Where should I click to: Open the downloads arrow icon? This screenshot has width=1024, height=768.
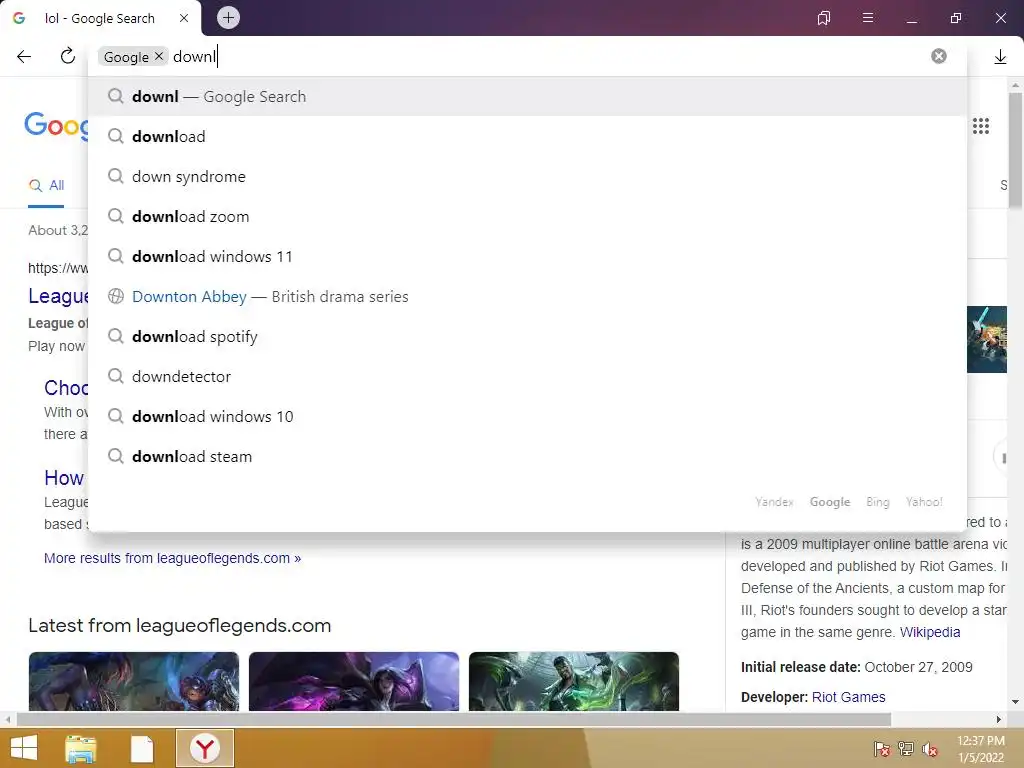(1000, 57)
